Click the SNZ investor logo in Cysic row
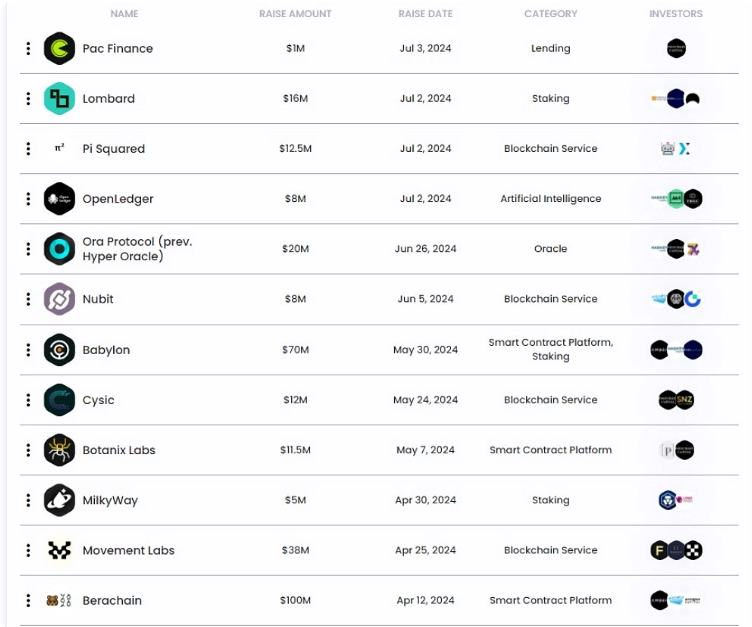 pyautogui.click(x=684, y=400)
